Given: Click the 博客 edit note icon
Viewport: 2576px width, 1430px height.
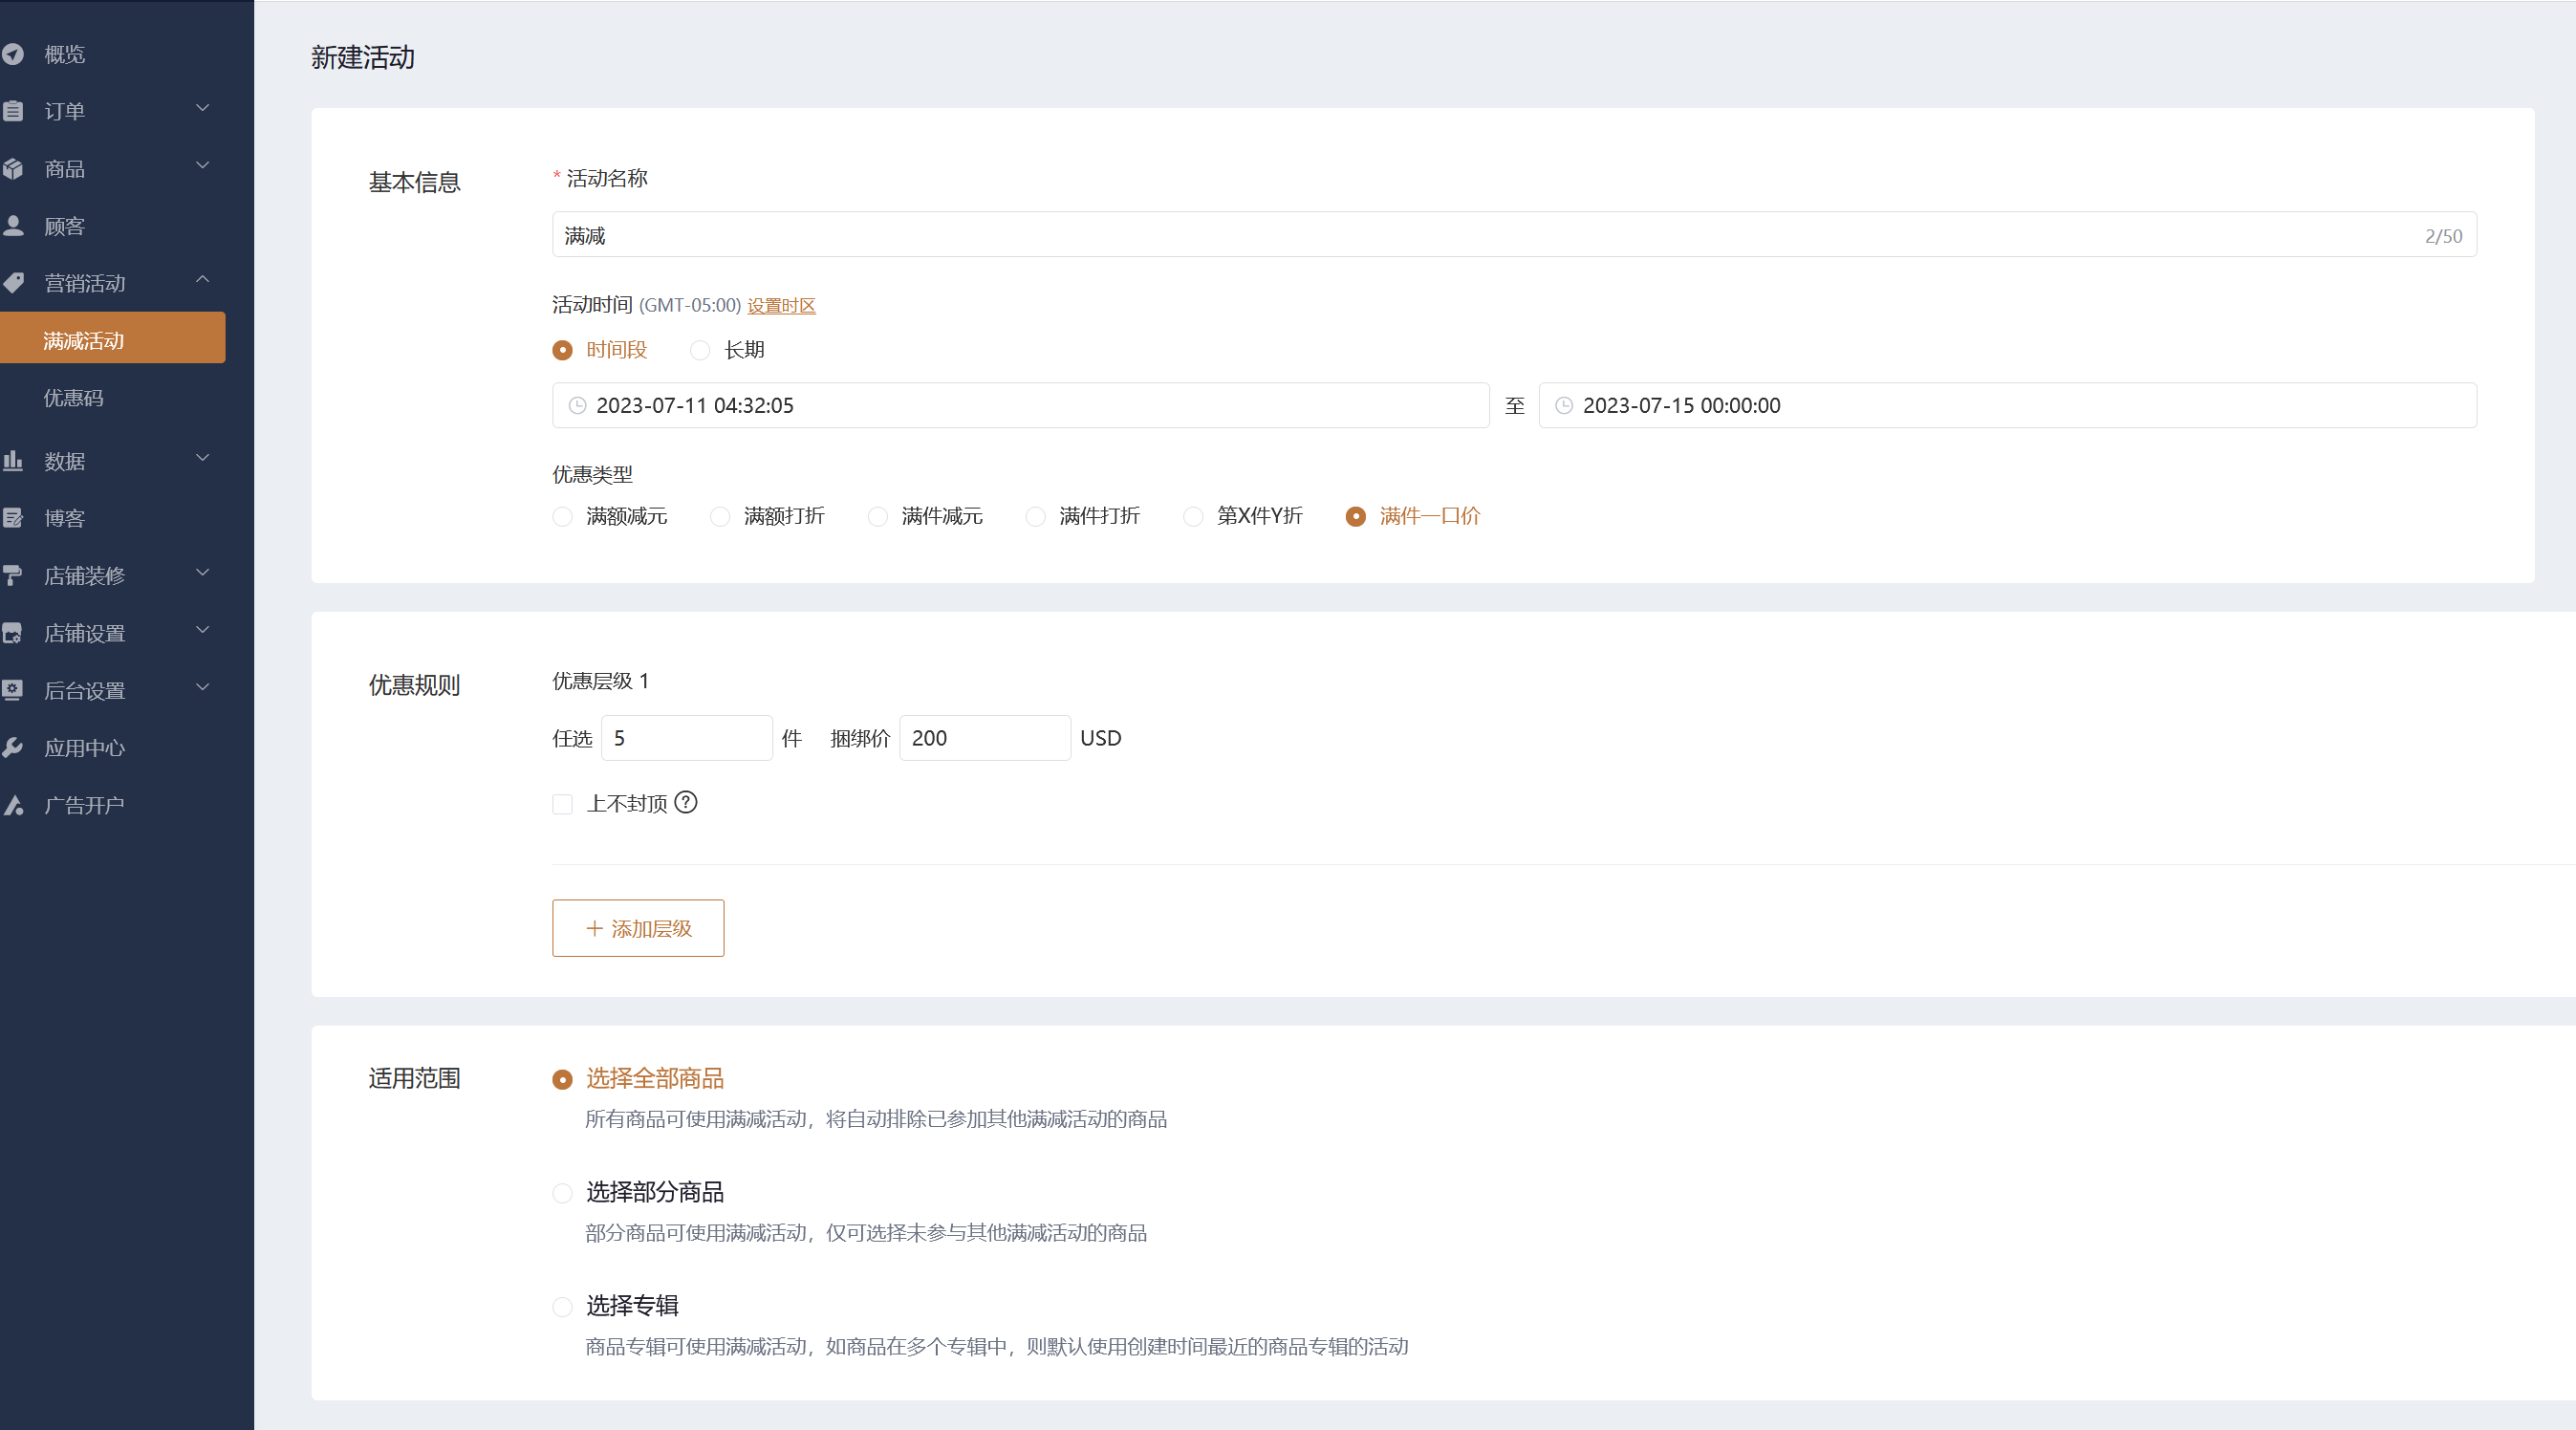Looking at the screenshot, I should click(13, 518).
